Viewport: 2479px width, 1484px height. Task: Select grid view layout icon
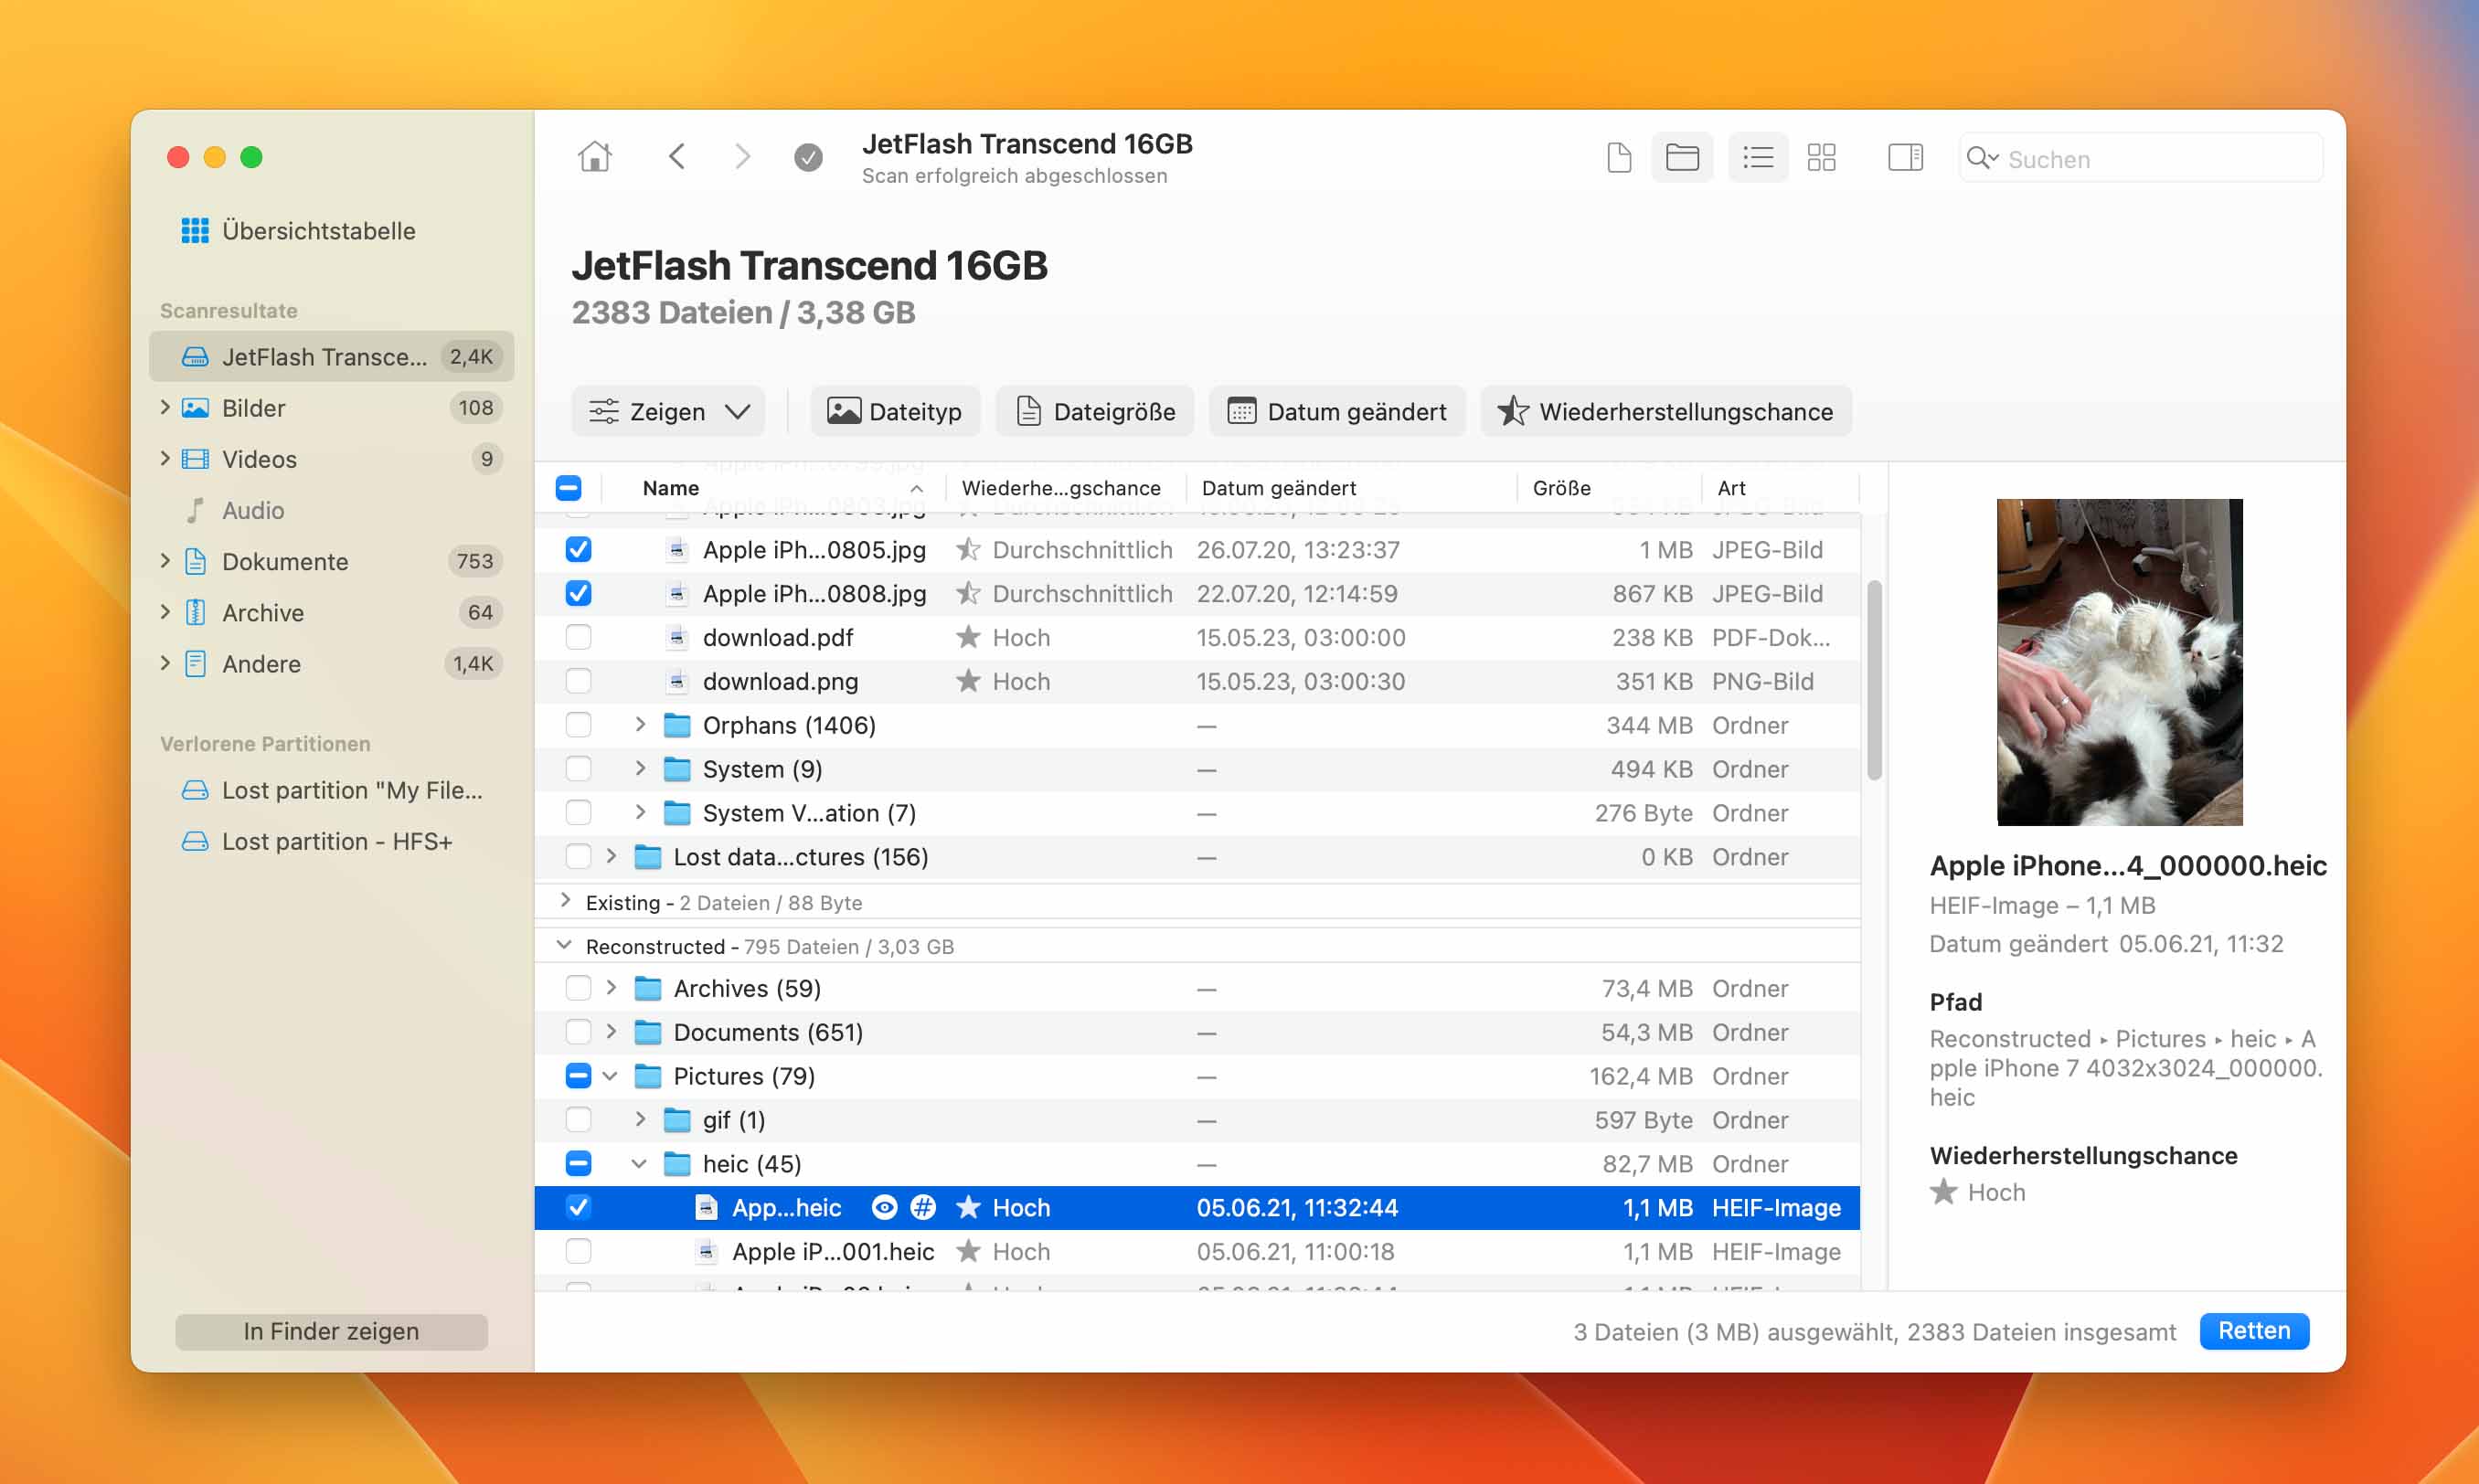[x=1821, y=157]
